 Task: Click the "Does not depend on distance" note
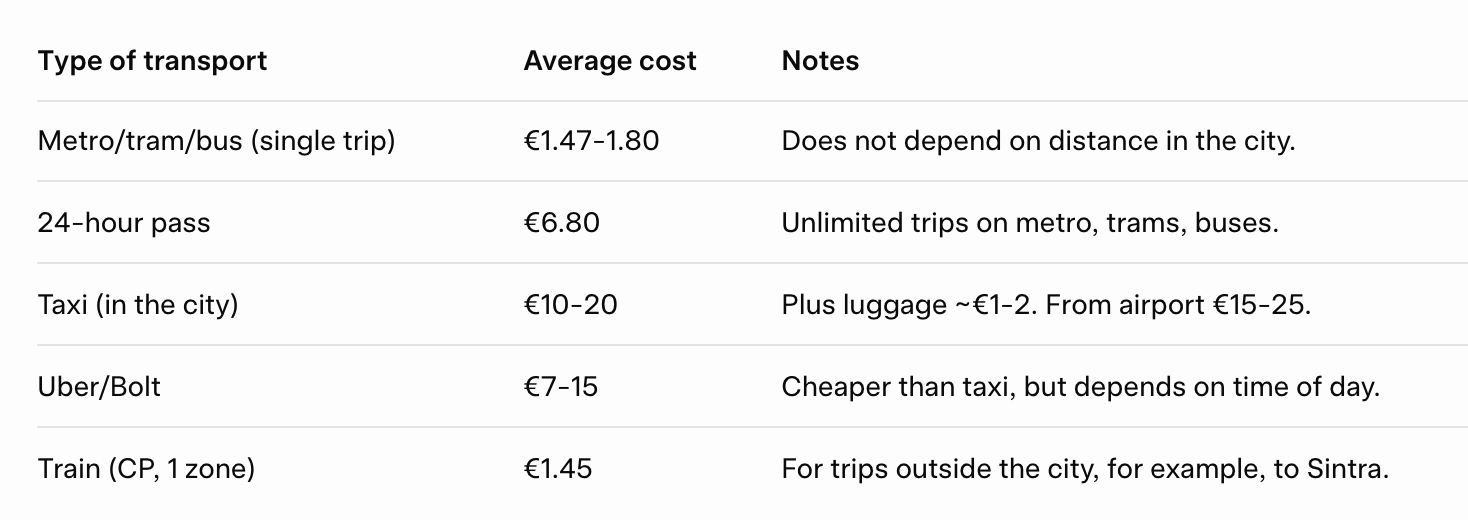click(x=1037, y=141)
